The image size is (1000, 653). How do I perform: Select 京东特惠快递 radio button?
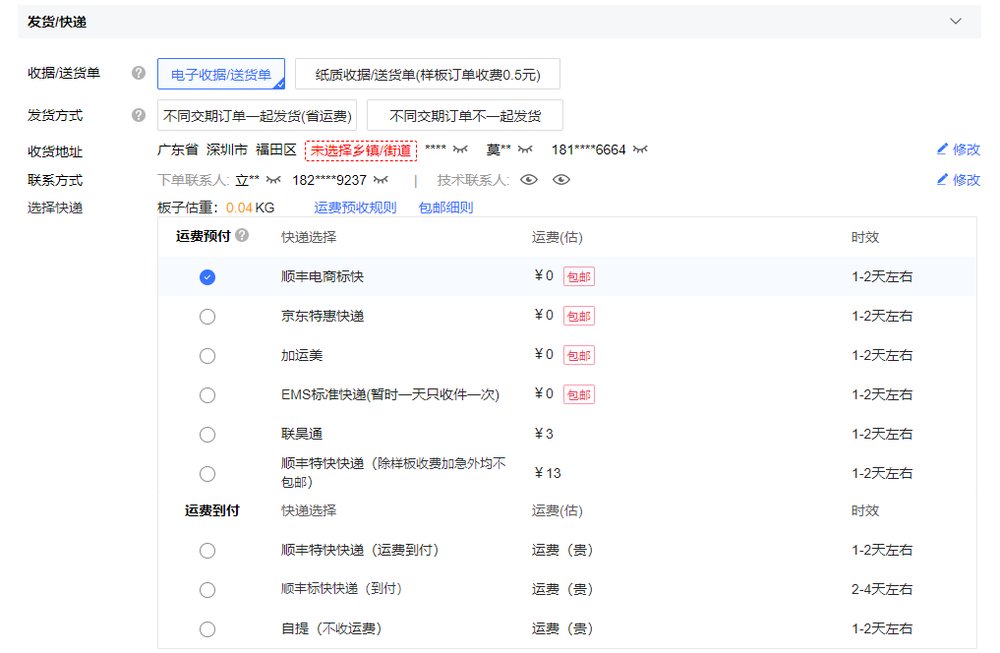[x=207, y=316]
